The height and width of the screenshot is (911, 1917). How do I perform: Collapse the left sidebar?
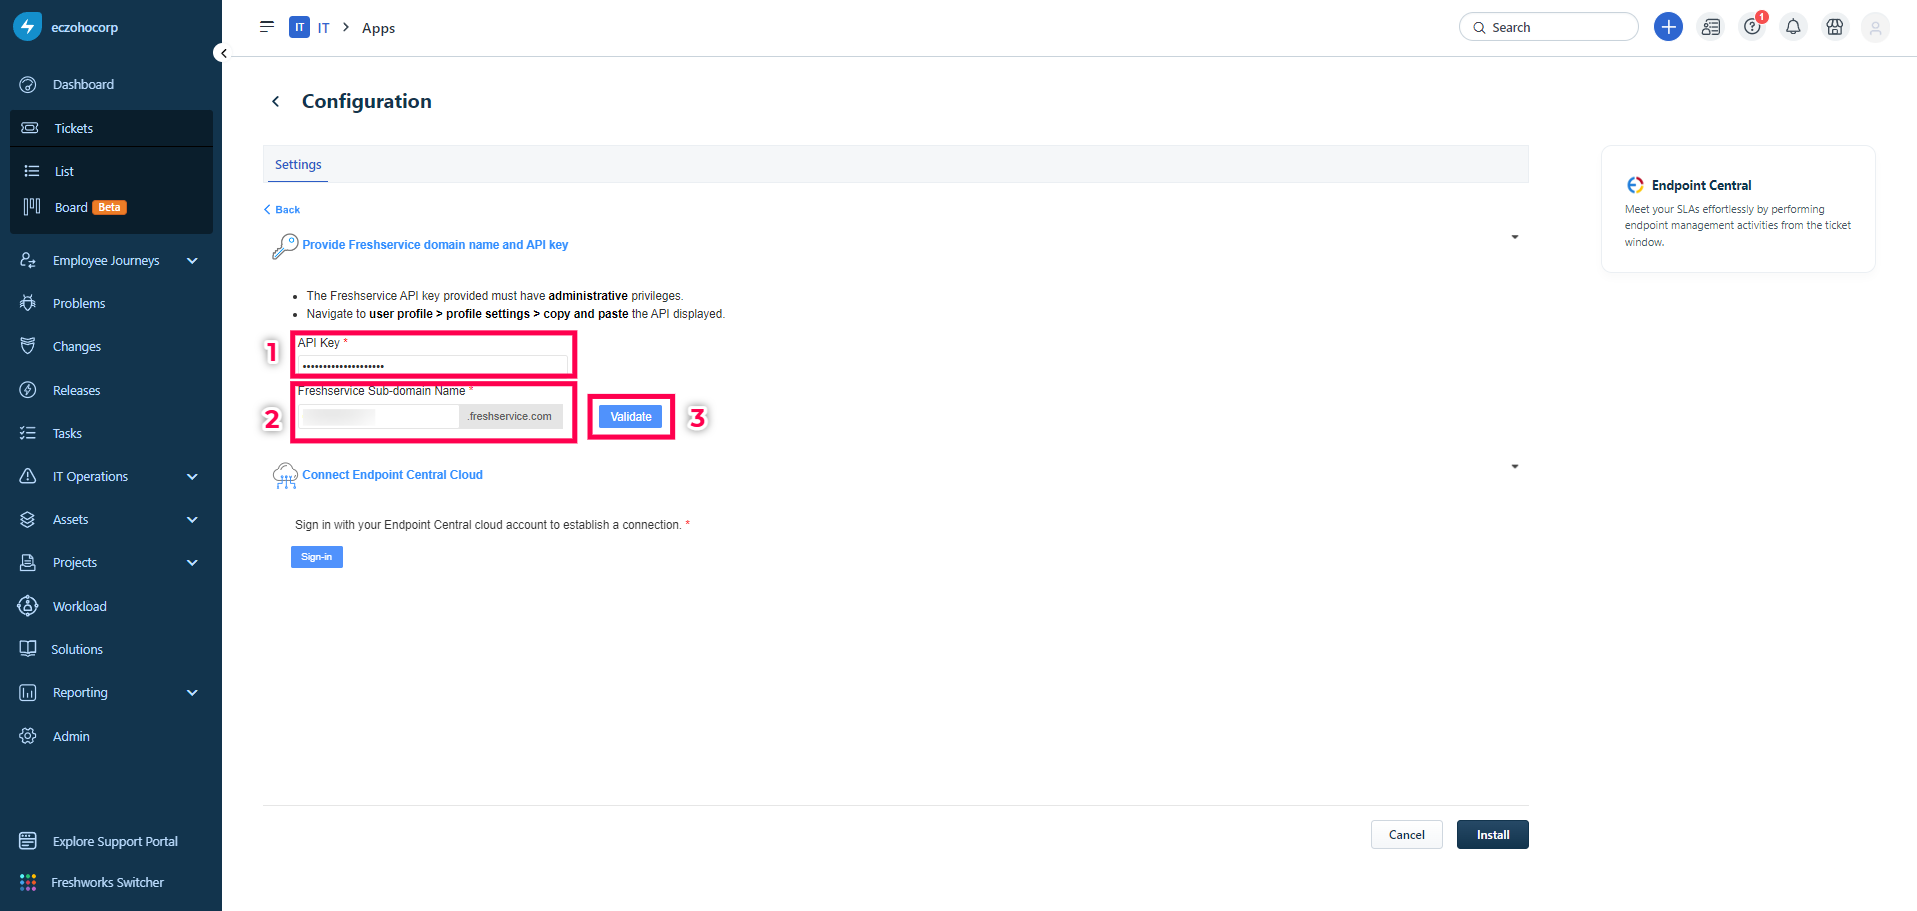[x=222, y=53]
